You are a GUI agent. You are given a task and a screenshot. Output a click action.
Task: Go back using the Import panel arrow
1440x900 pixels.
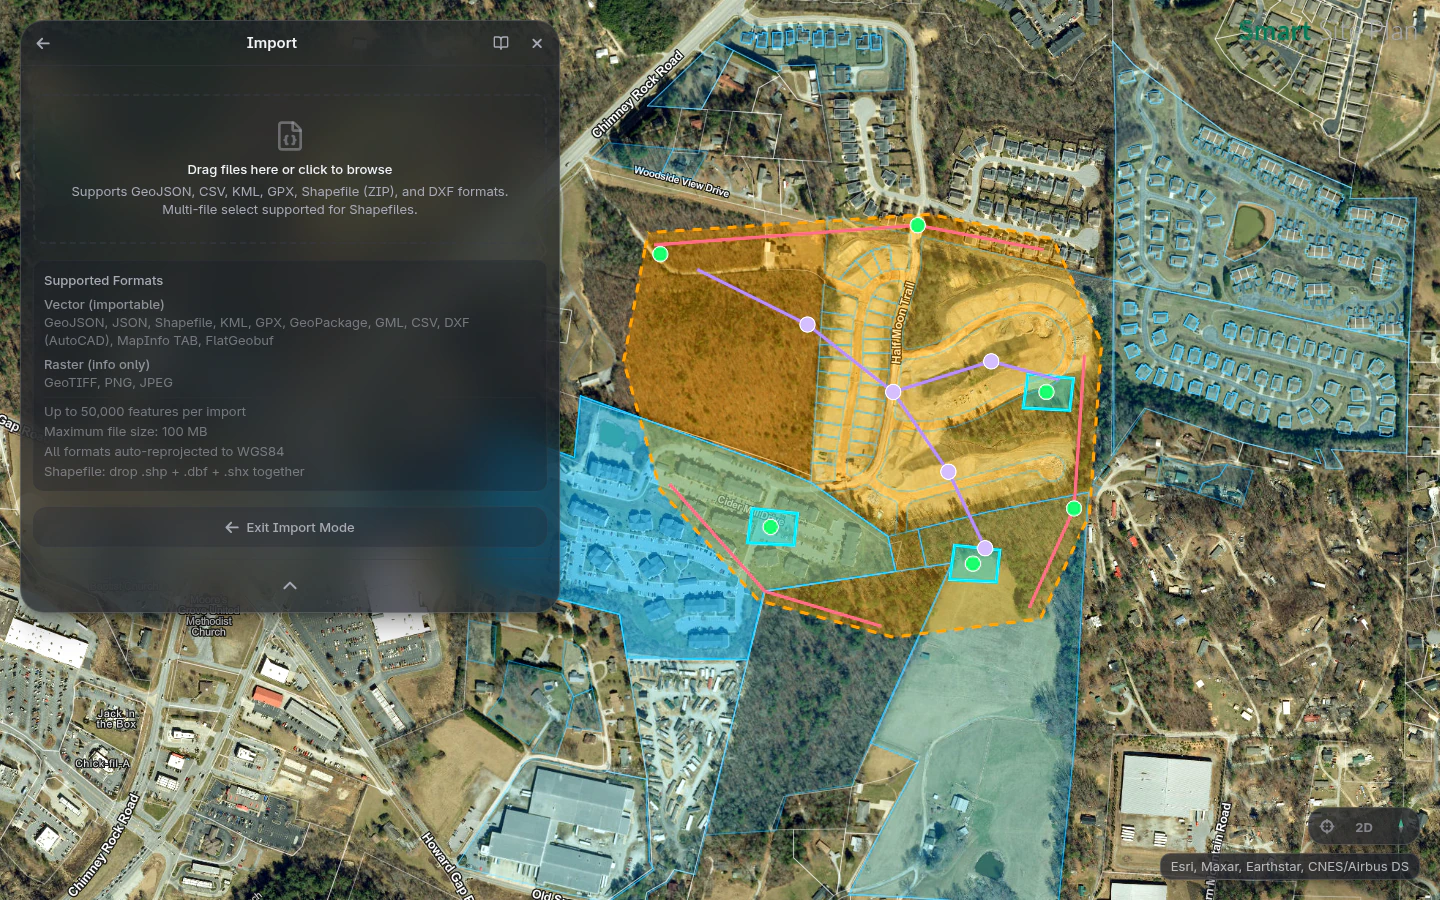tap(43, 43)
